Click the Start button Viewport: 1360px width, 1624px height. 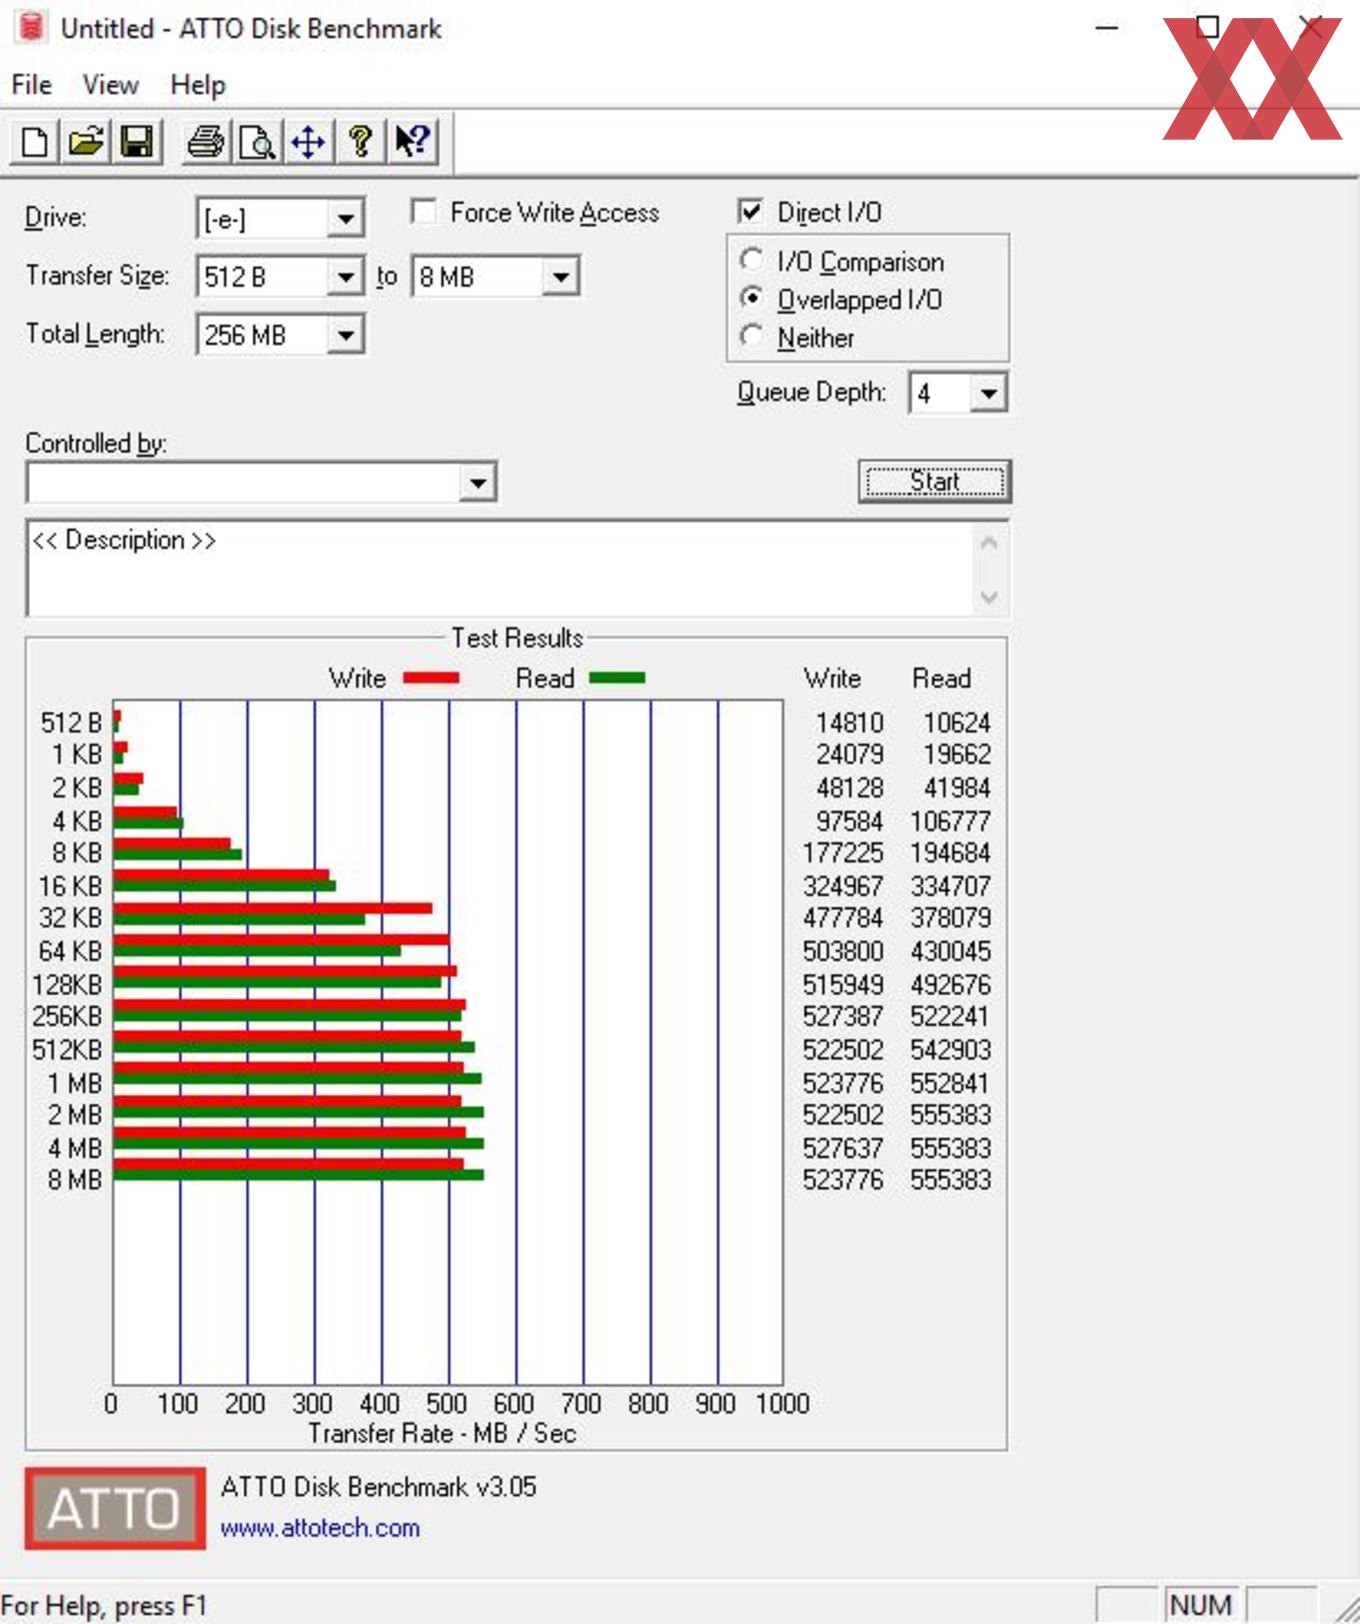(x=934, y=482)
